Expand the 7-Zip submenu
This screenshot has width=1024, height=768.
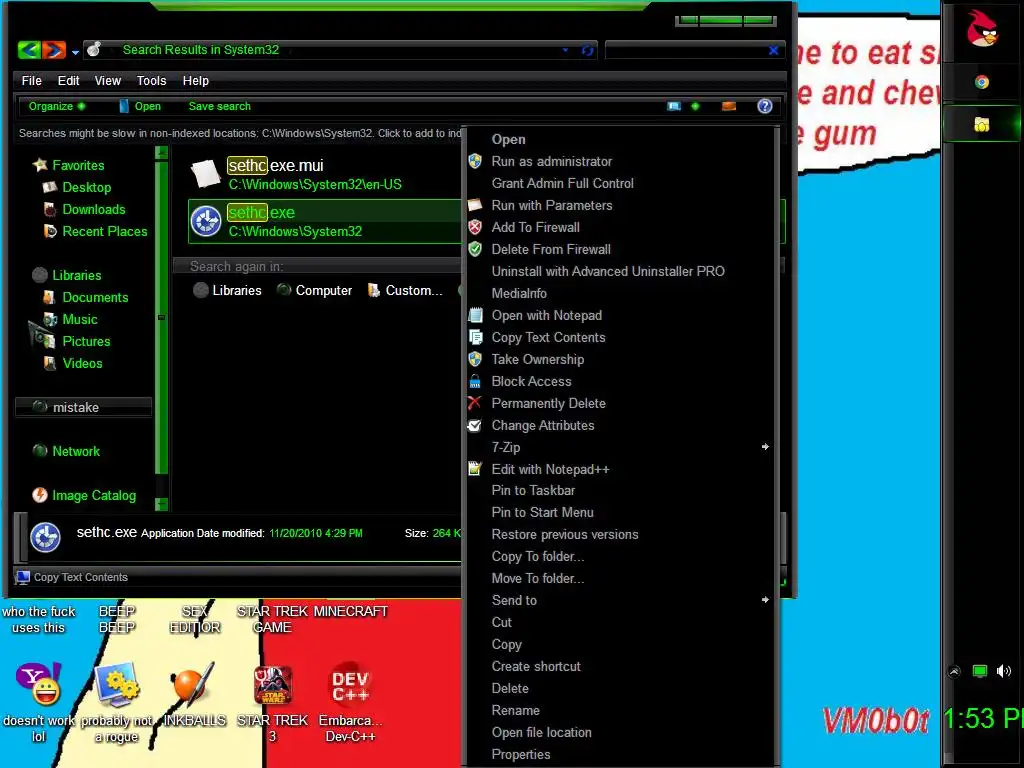621,447
